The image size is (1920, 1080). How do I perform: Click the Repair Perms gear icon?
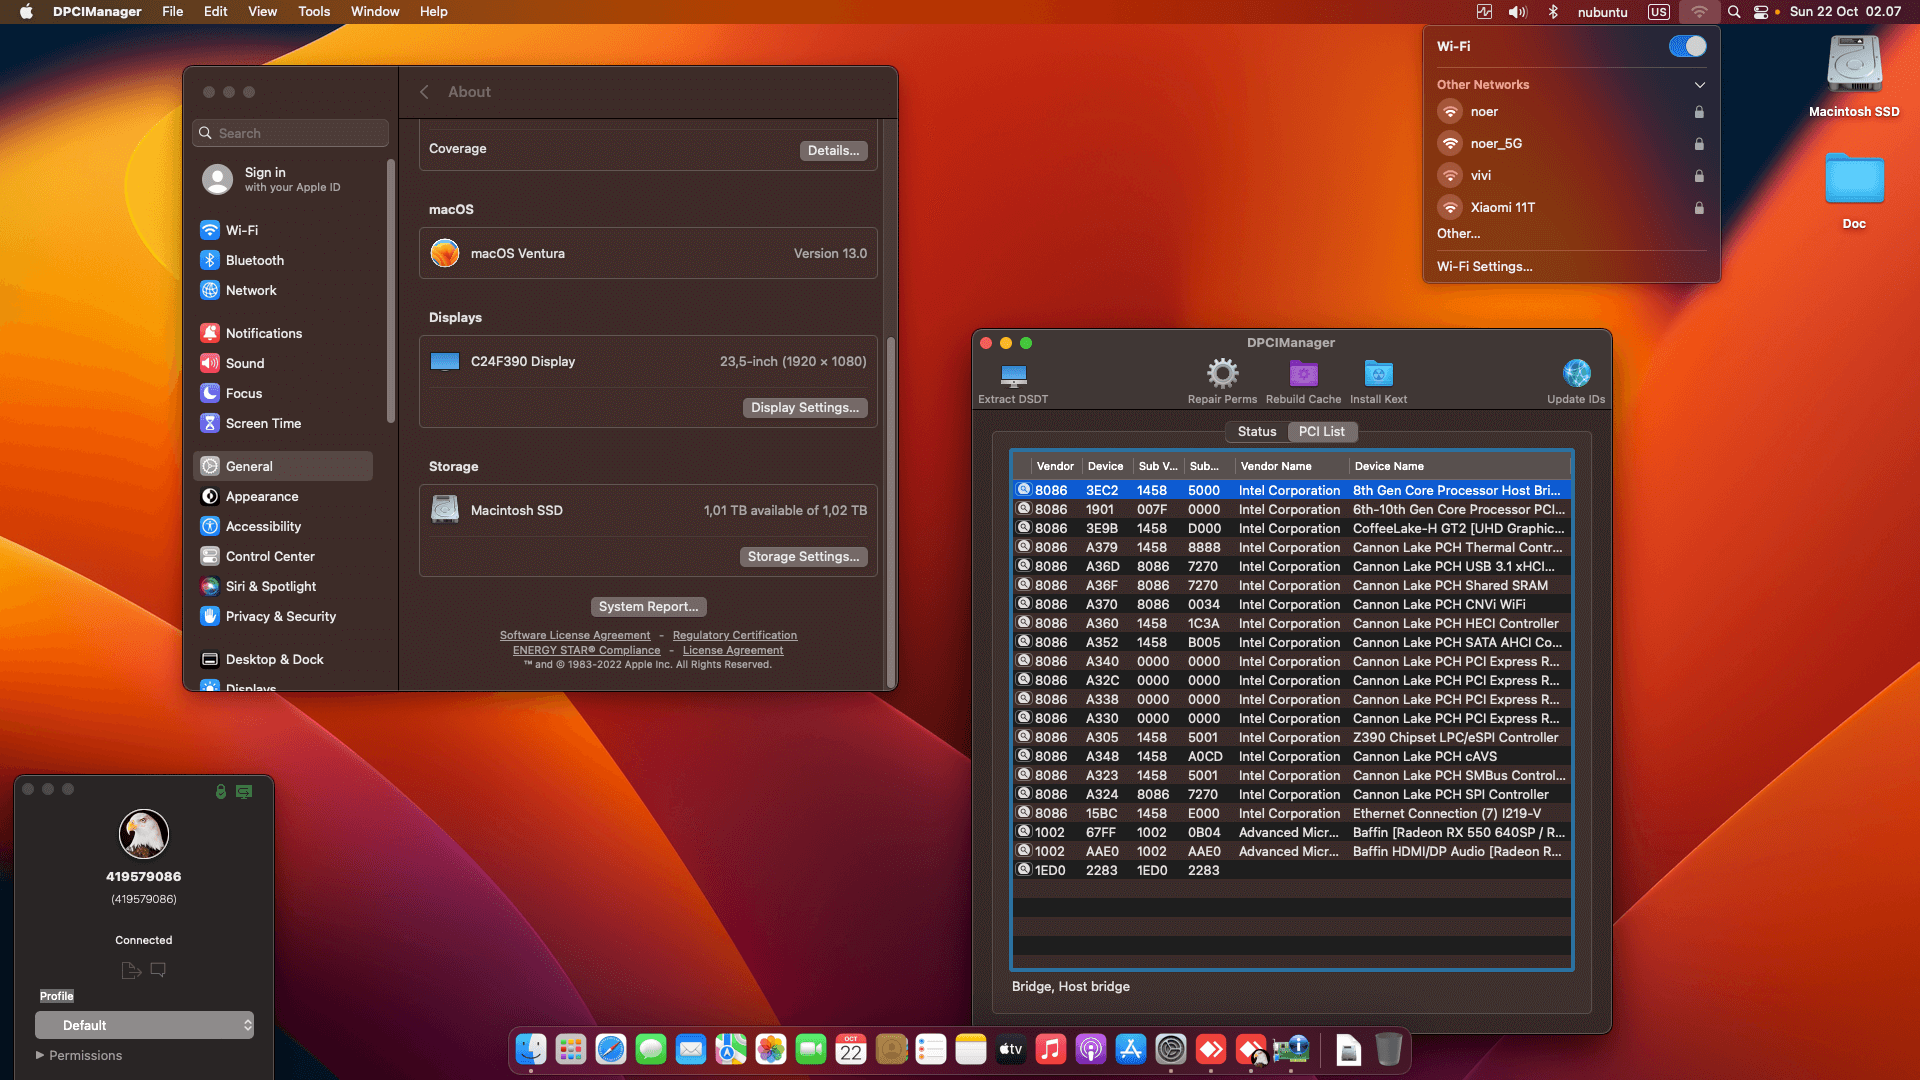pos(1222,373)
